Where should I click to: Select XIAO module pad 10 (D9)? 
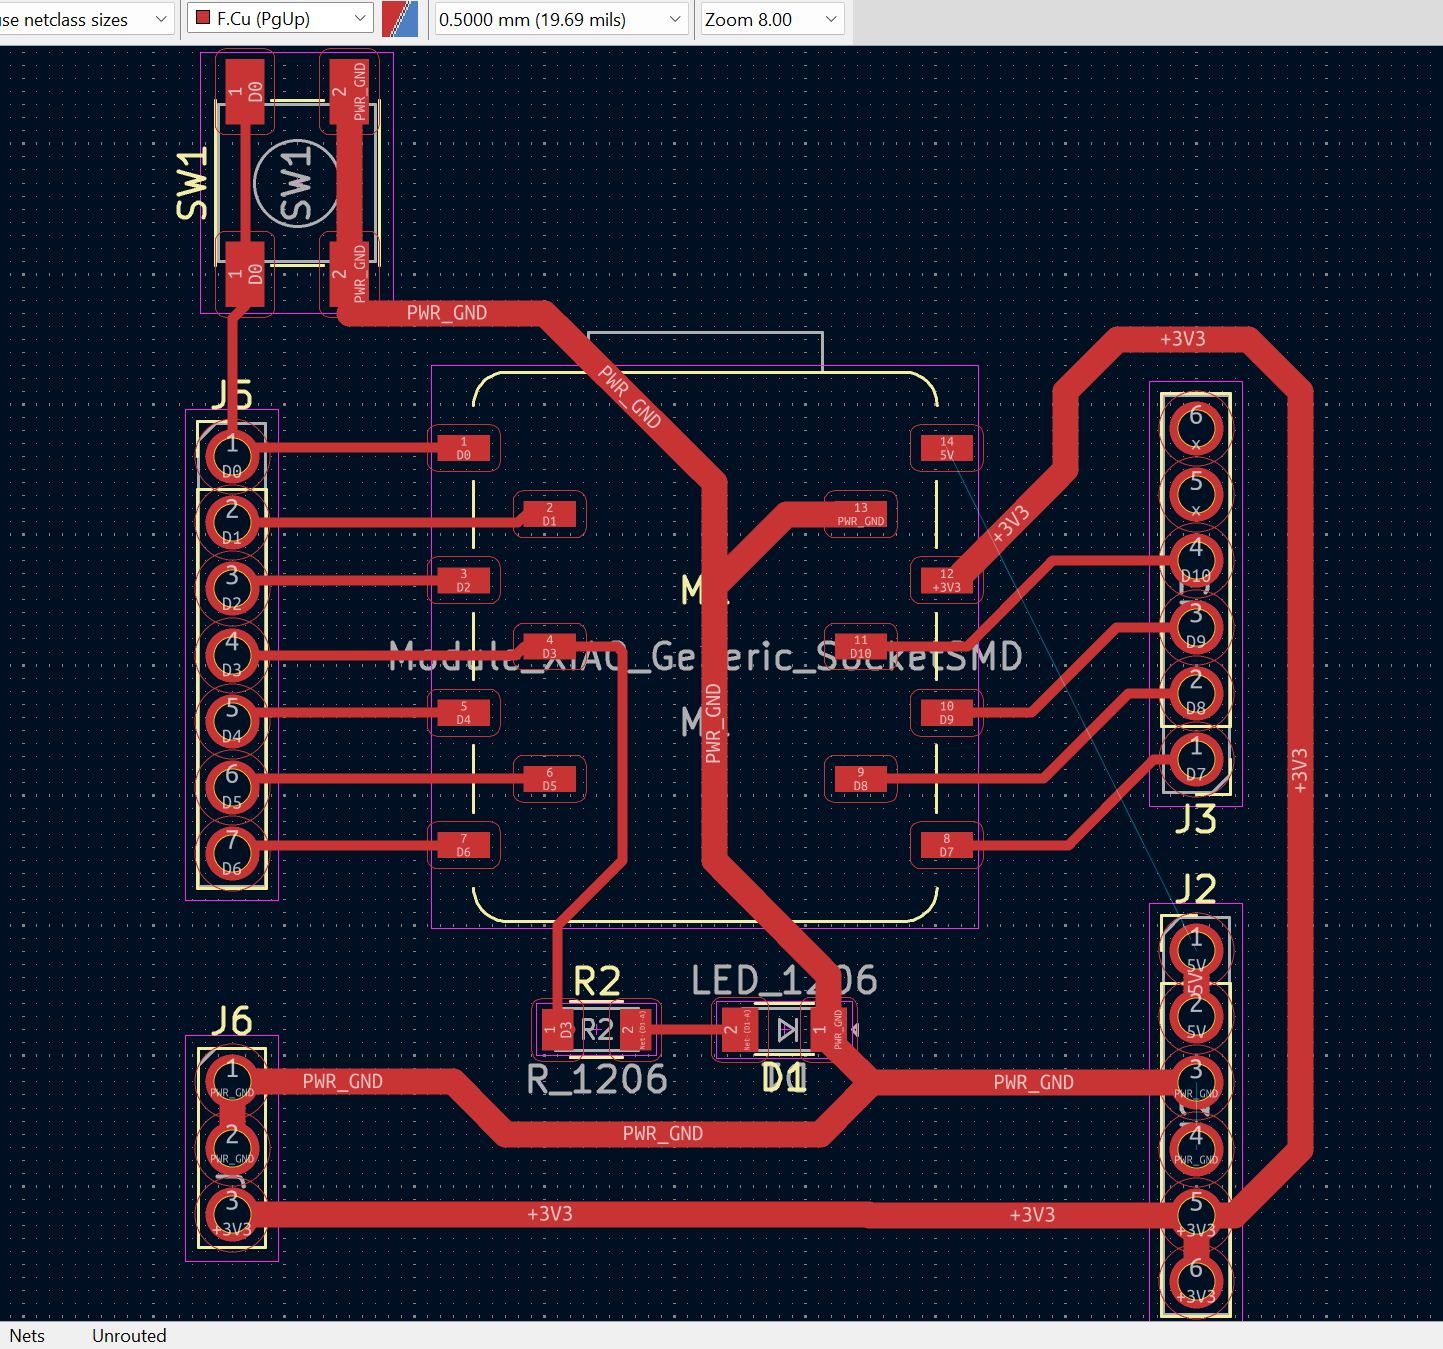click(946, 713)
